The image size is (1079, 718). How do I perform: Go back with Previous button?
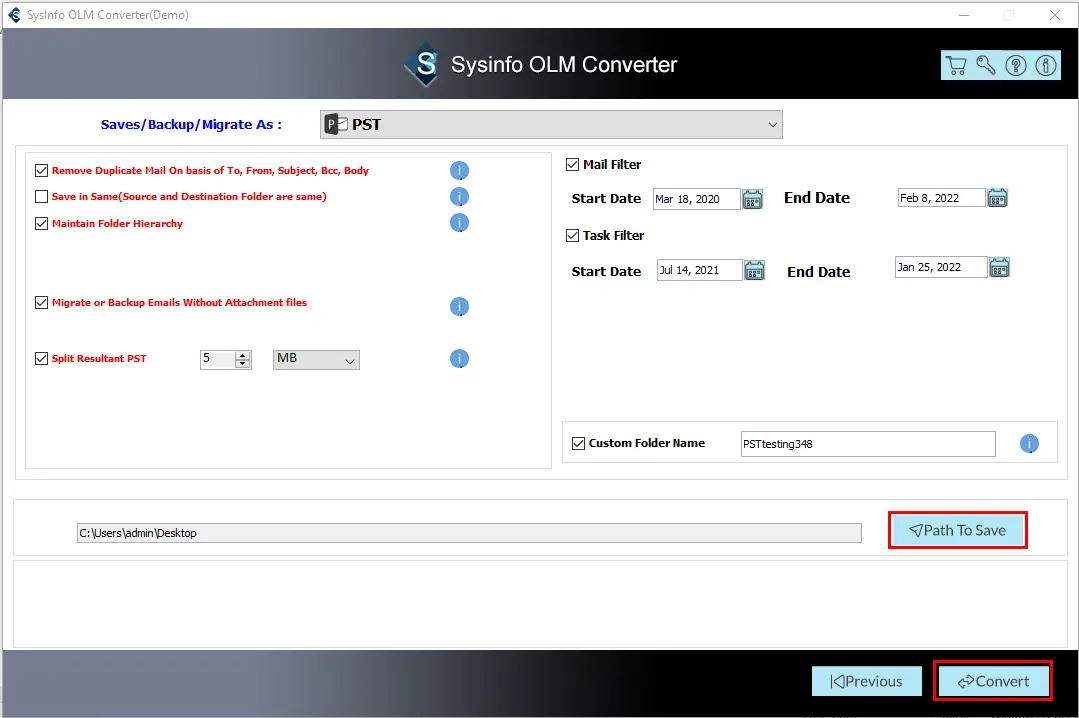click(866, 681)
